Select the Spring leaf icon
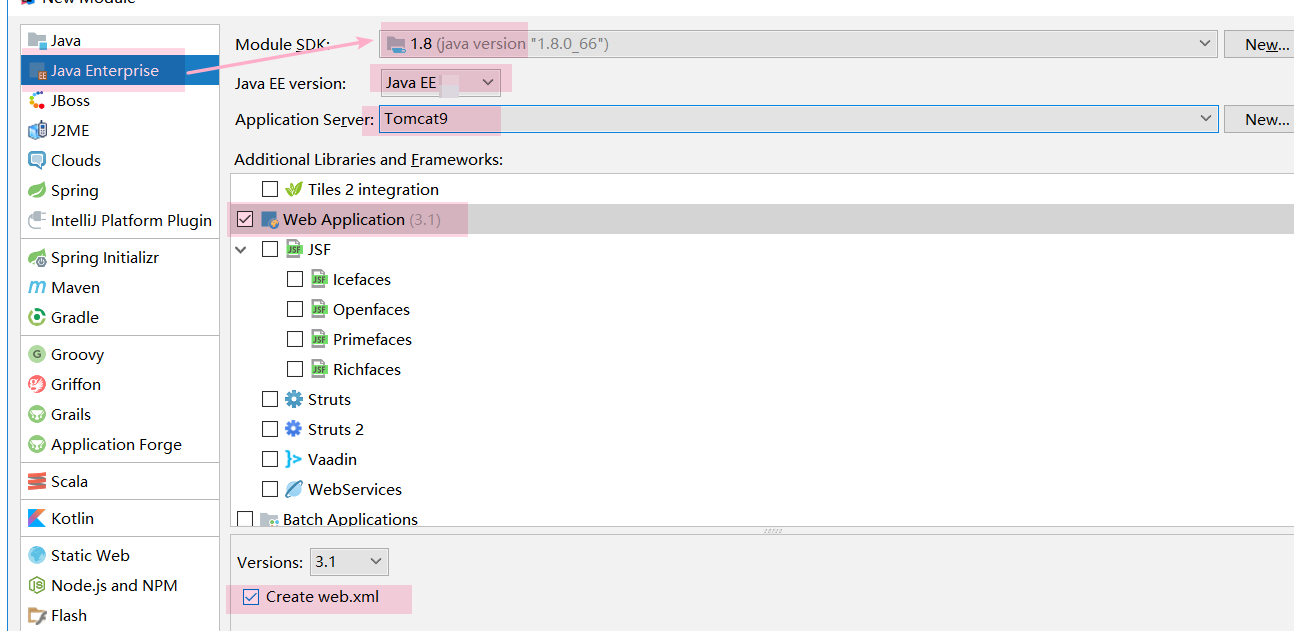The width and height of the screenshot is (1294, 631). coord(37,190)
